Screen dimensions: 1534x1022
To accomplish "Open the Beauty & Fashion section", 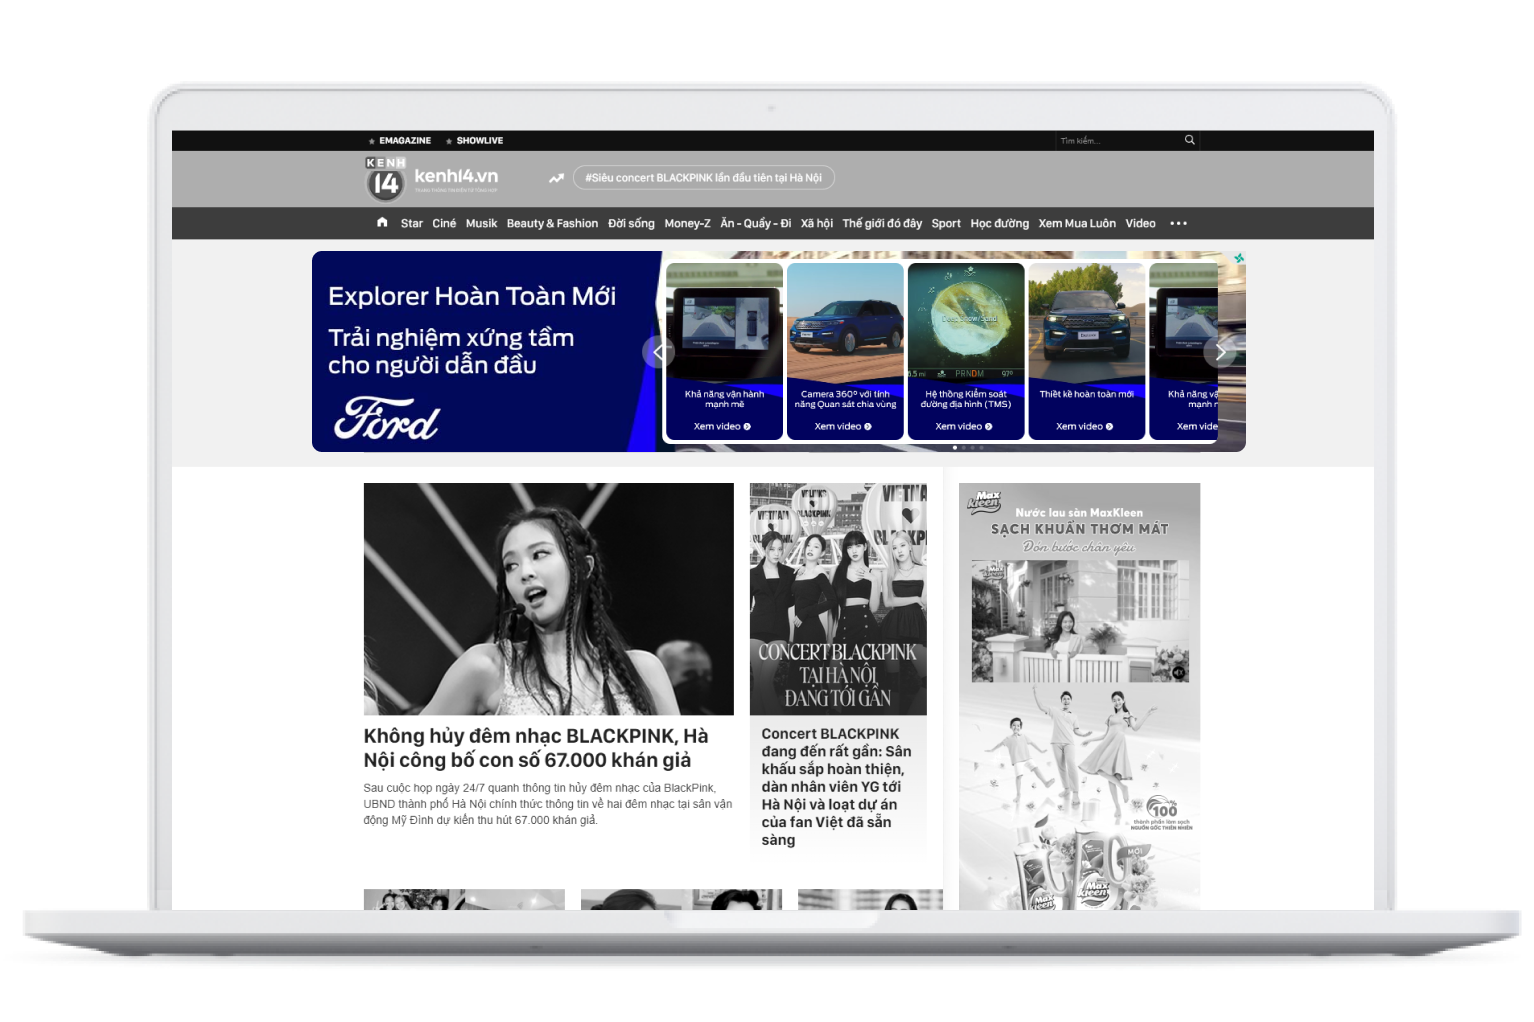I will pos(552,224).
